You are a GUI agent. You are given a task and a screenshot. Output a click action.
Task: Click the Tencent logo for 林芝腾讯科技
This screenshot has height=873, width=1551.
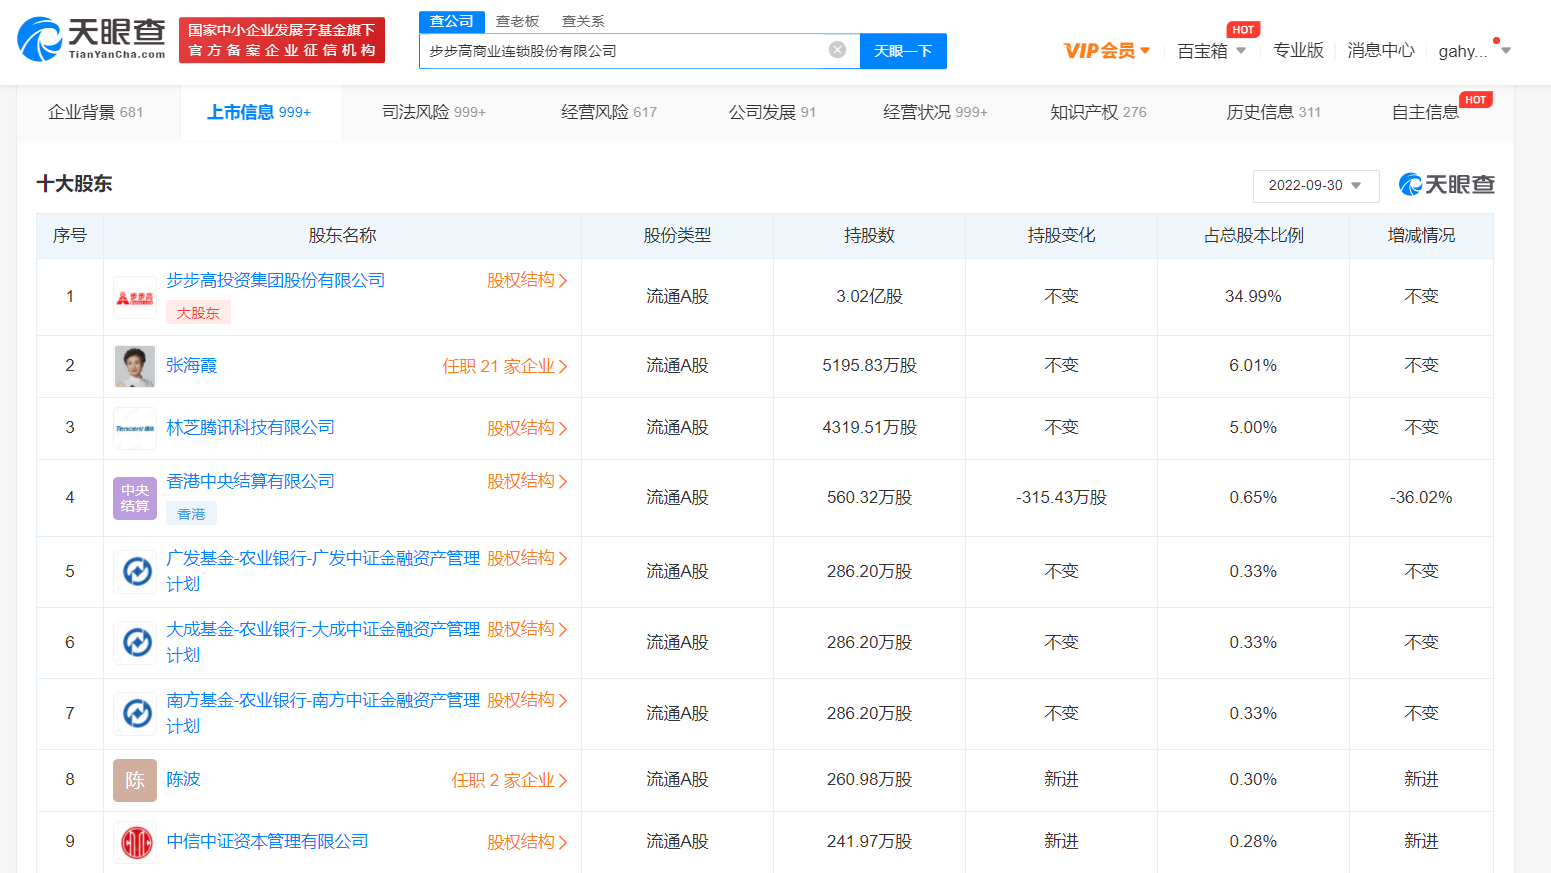[x=135, y=428]
